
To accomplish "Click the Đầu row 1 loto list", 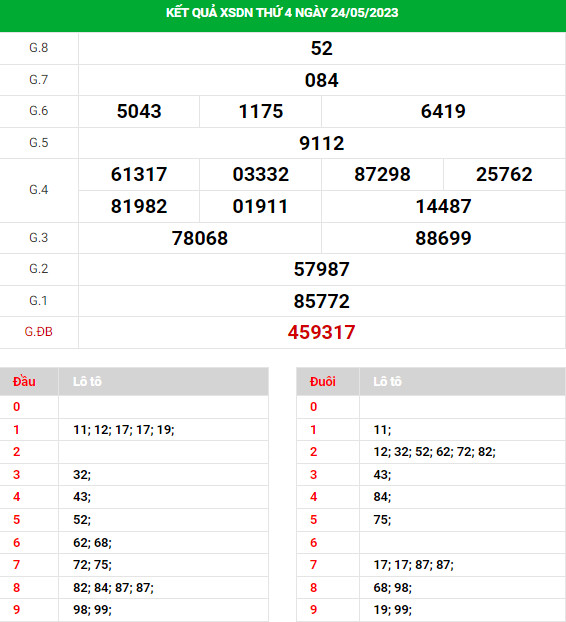I will (124, 430).
